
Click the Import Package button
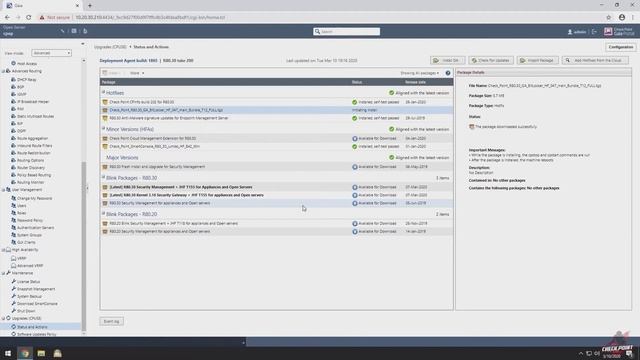click(x=538, y=60)
